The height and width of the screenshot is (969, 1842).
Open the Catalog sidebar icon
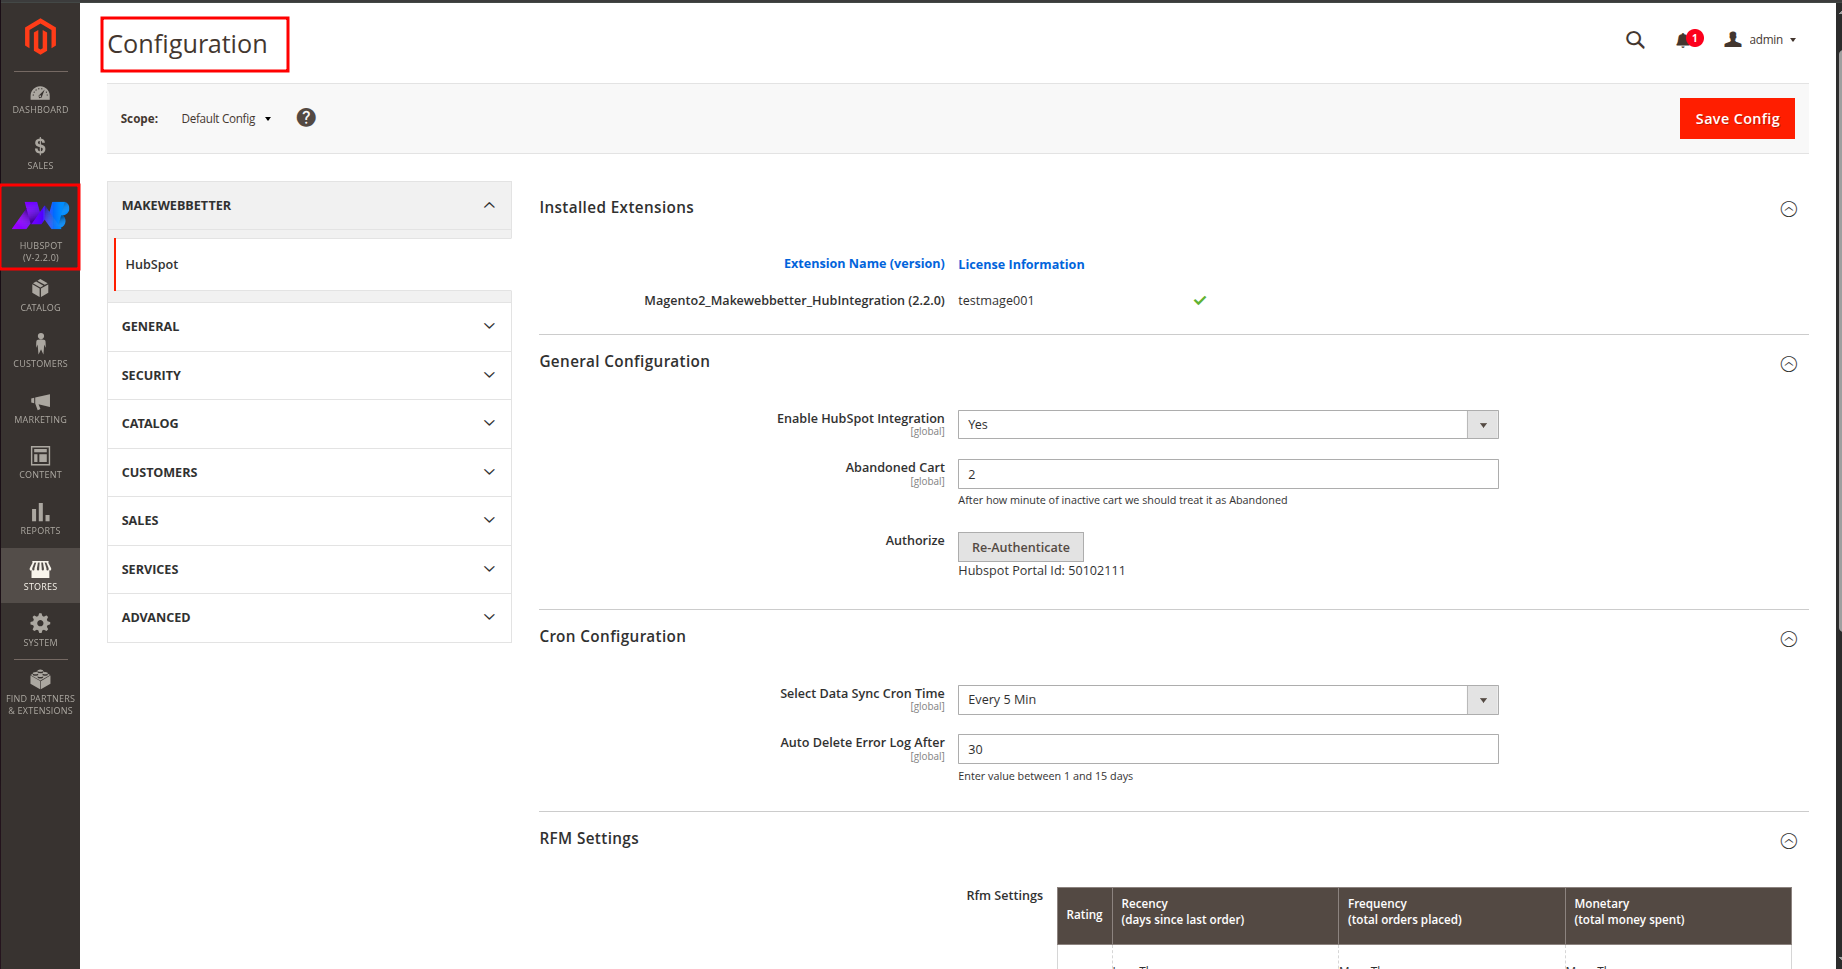point(40,296)
